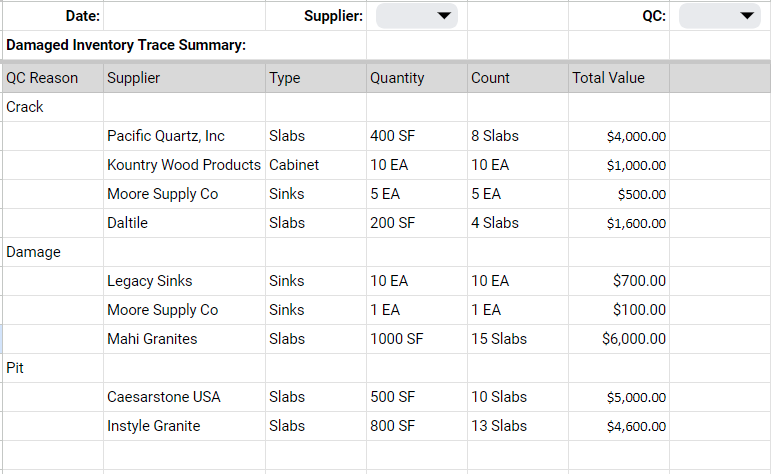771x474 pixels.
Task: Select the $6,000.00 total value cell
Action: [x=619, y=339]
